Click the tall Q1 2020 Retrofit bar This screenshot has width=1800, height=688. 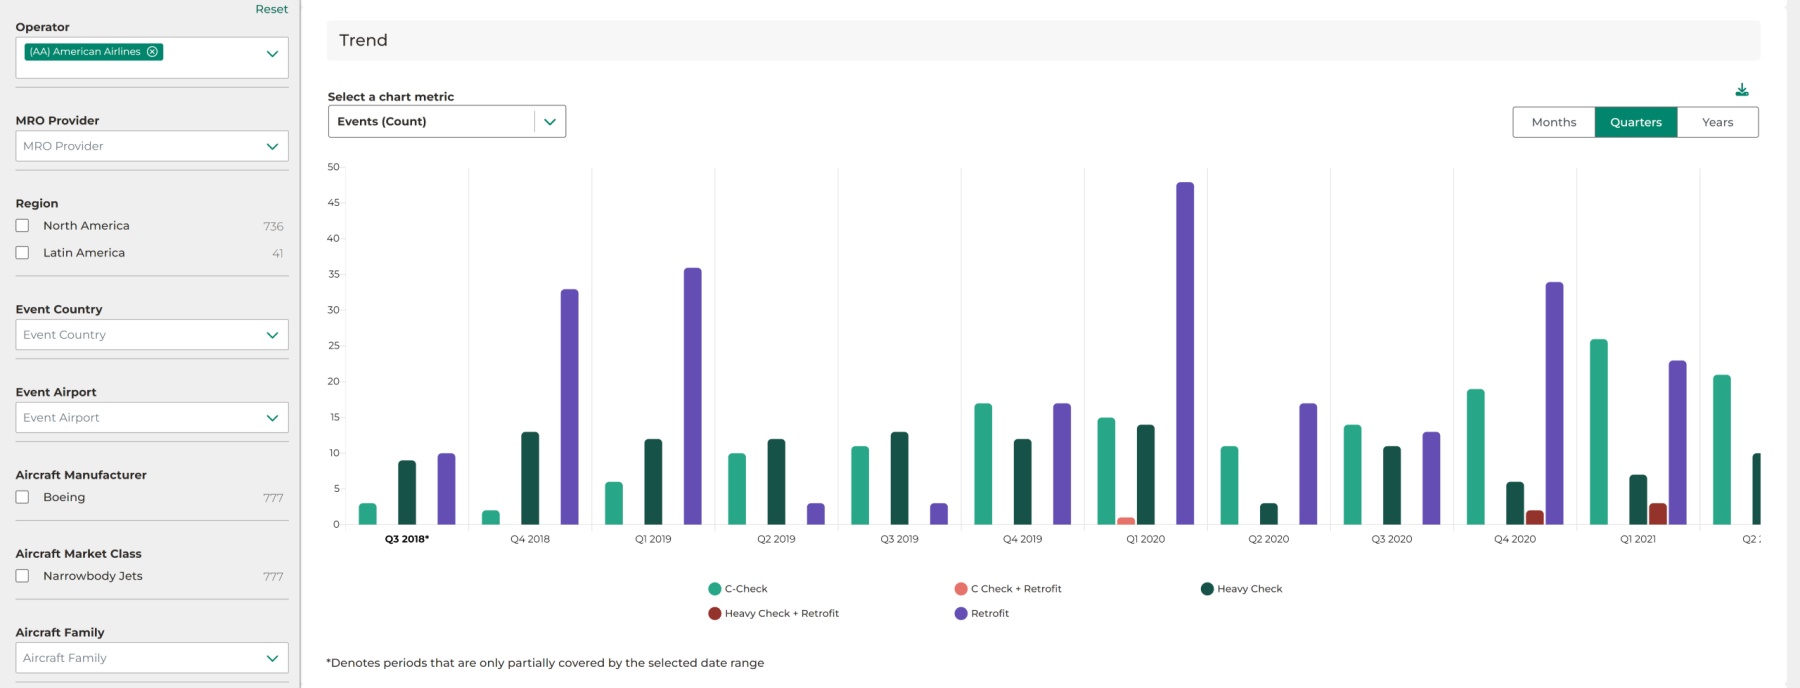(x=1185, y=350)
